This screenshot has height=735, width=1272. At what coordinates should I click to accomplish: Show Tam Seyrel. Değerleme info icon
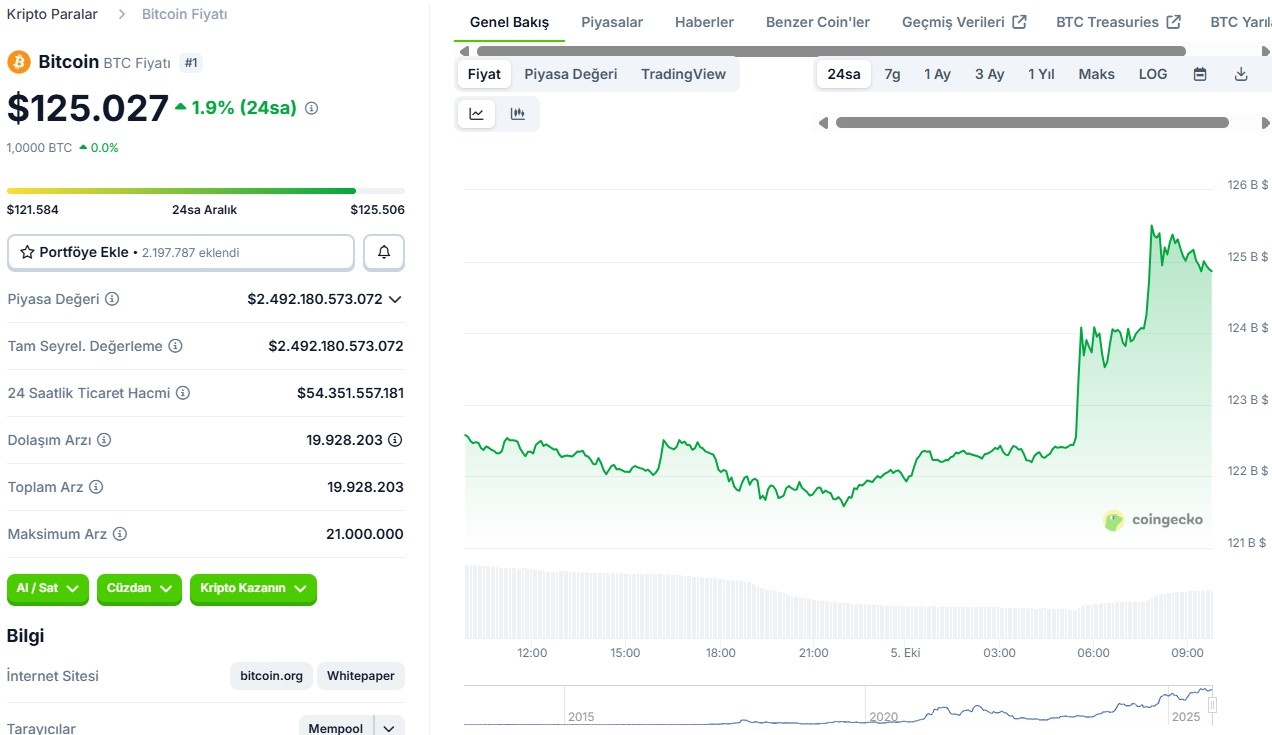click(x=175, y=346)
